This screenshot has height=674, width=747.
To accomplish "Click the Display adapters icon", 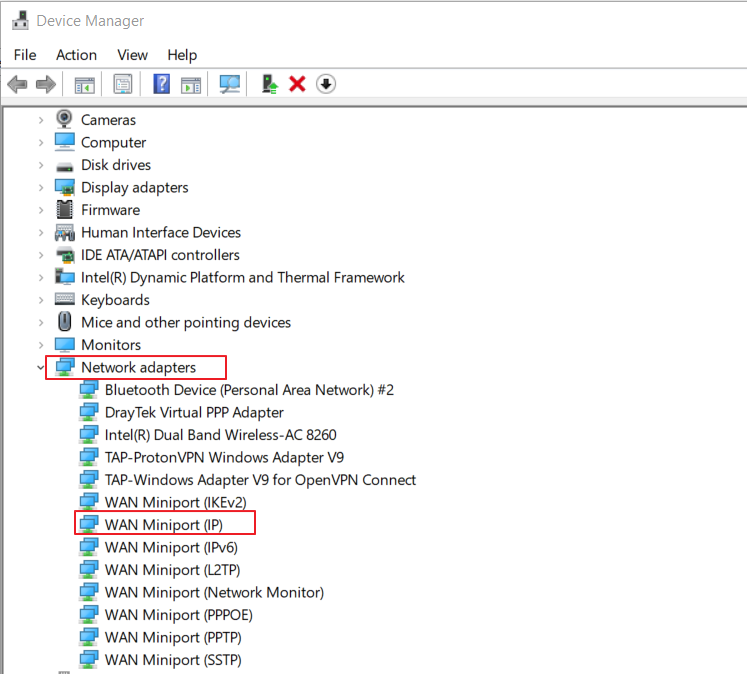I will point(65,187).
